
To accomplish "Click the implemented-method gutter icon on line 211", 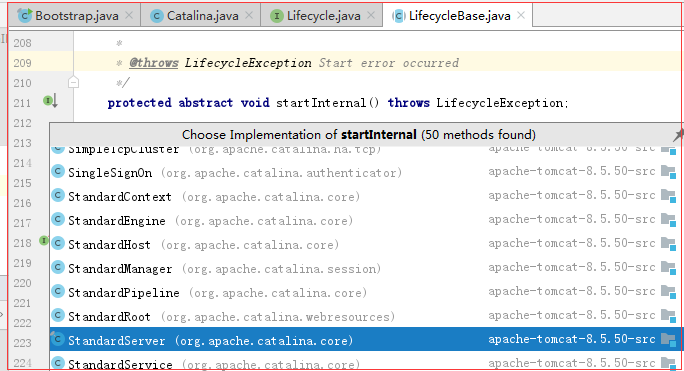I will pos(50,101).
